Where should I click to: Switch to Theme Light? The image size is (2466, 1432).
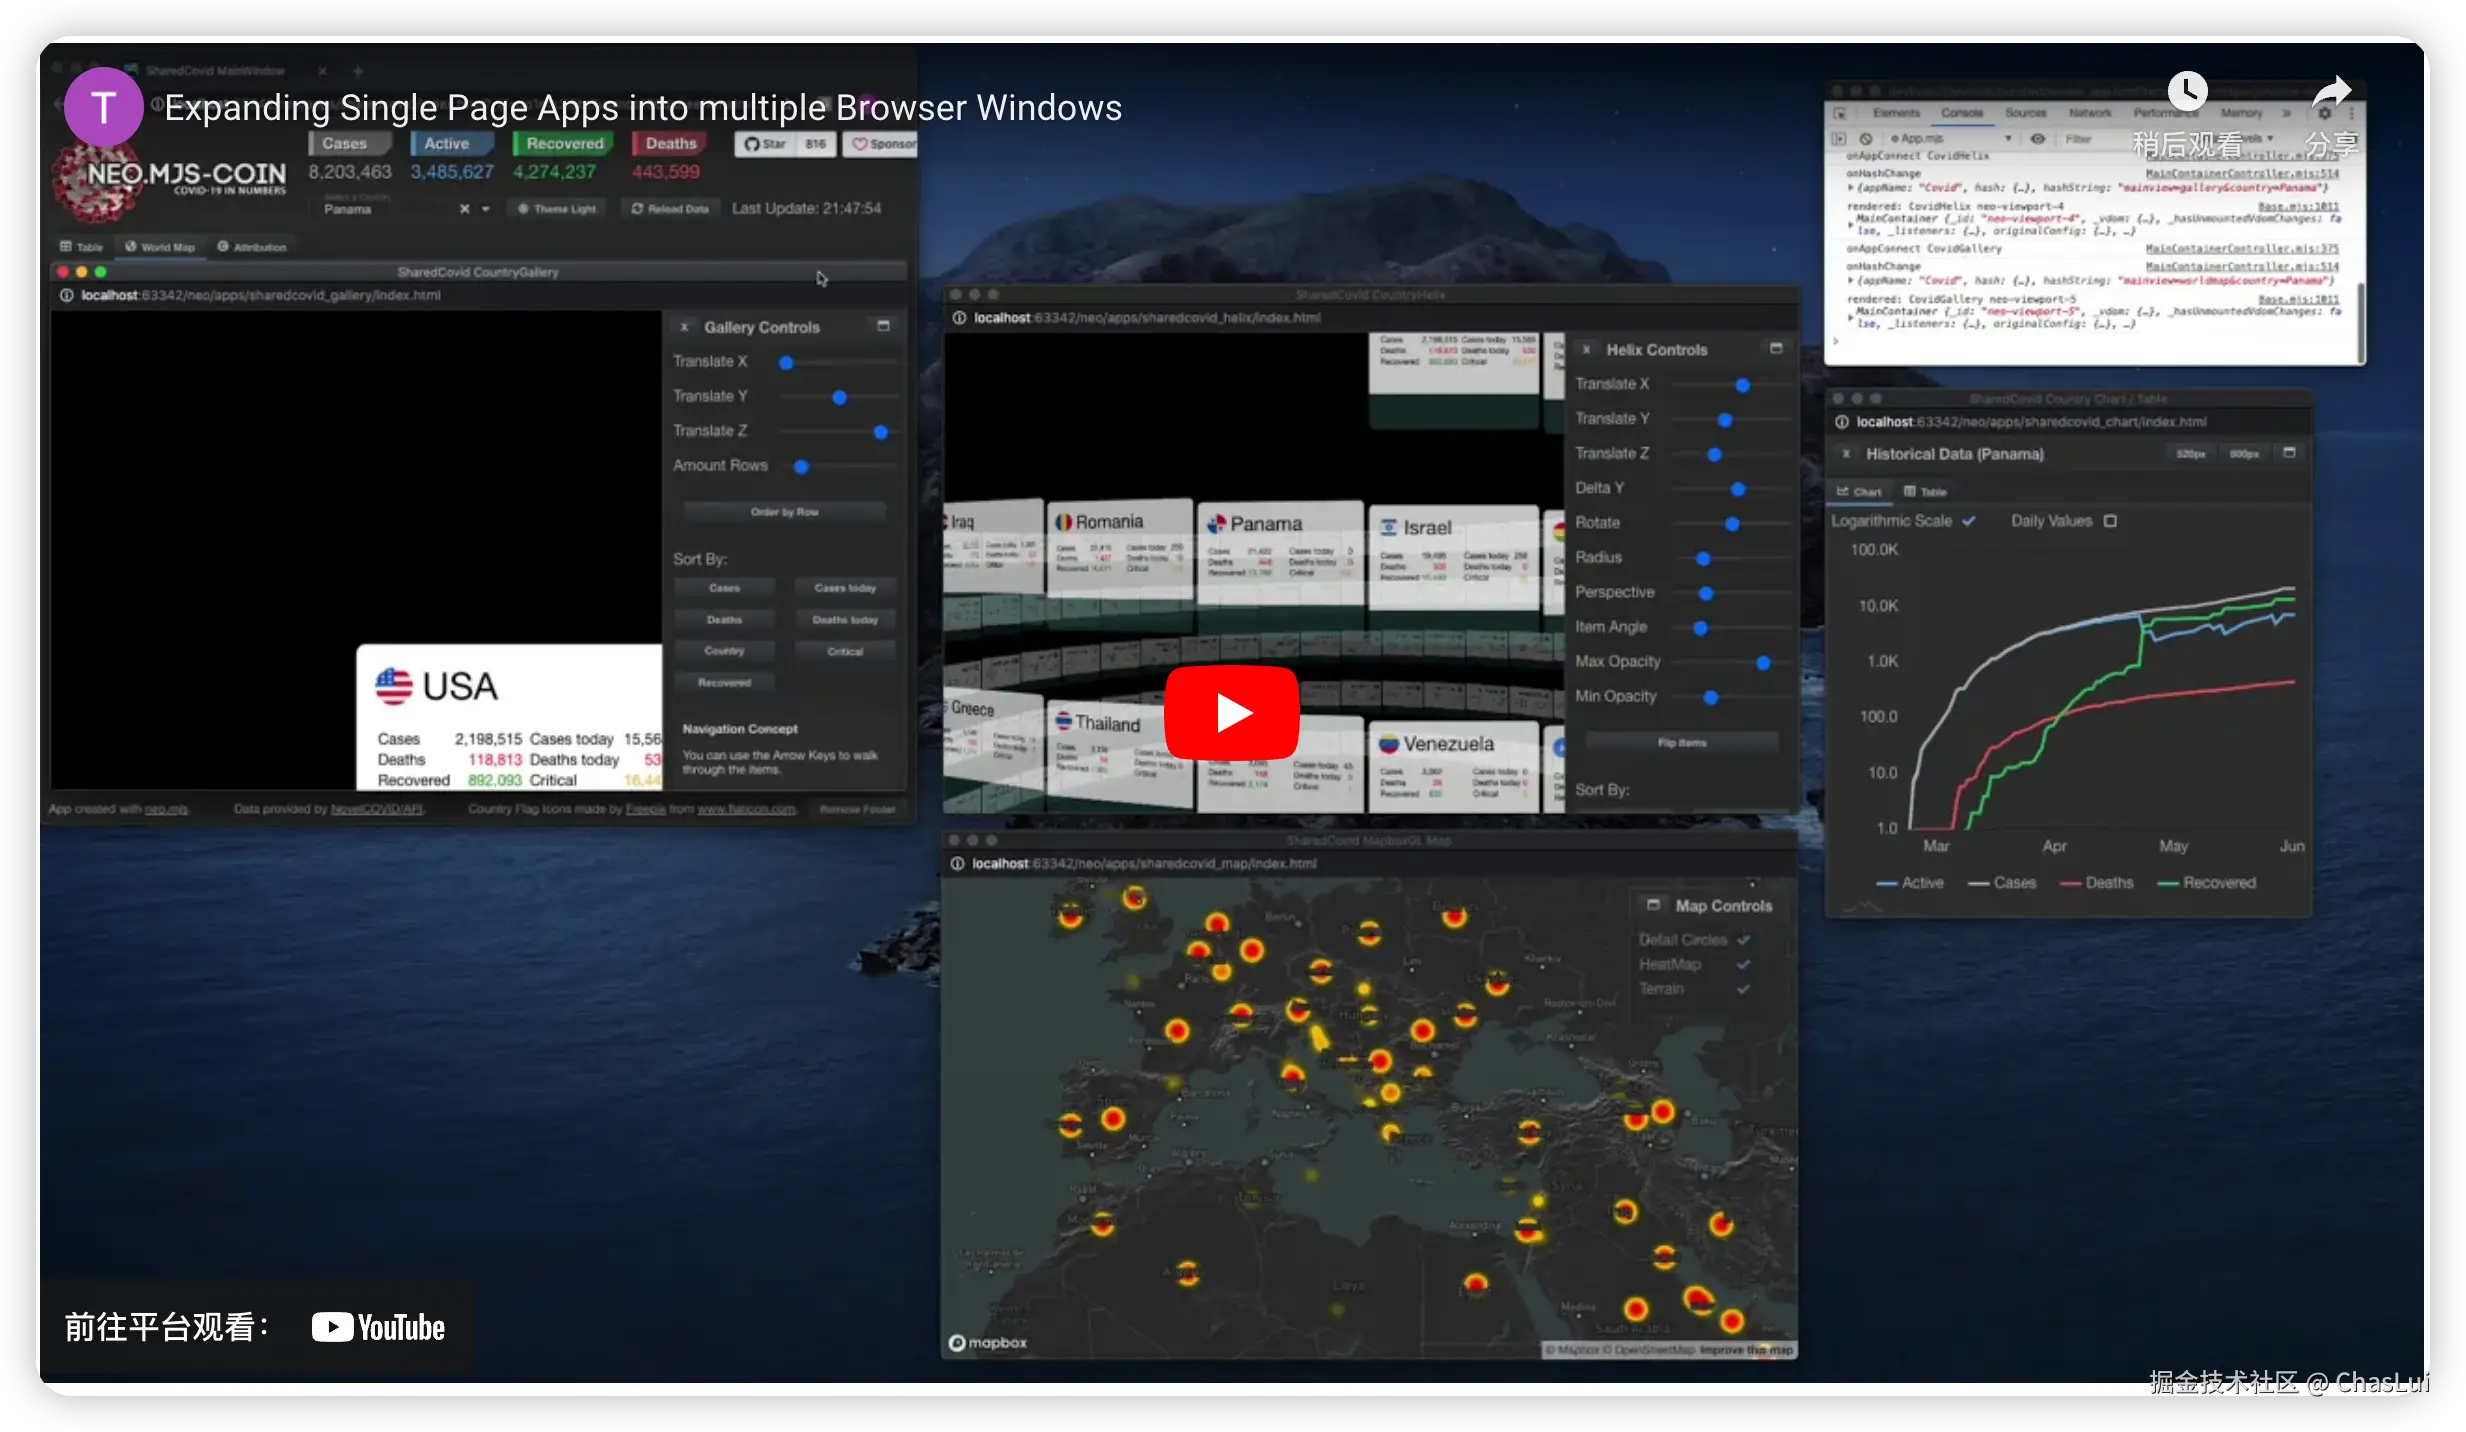tap(557, 209)
